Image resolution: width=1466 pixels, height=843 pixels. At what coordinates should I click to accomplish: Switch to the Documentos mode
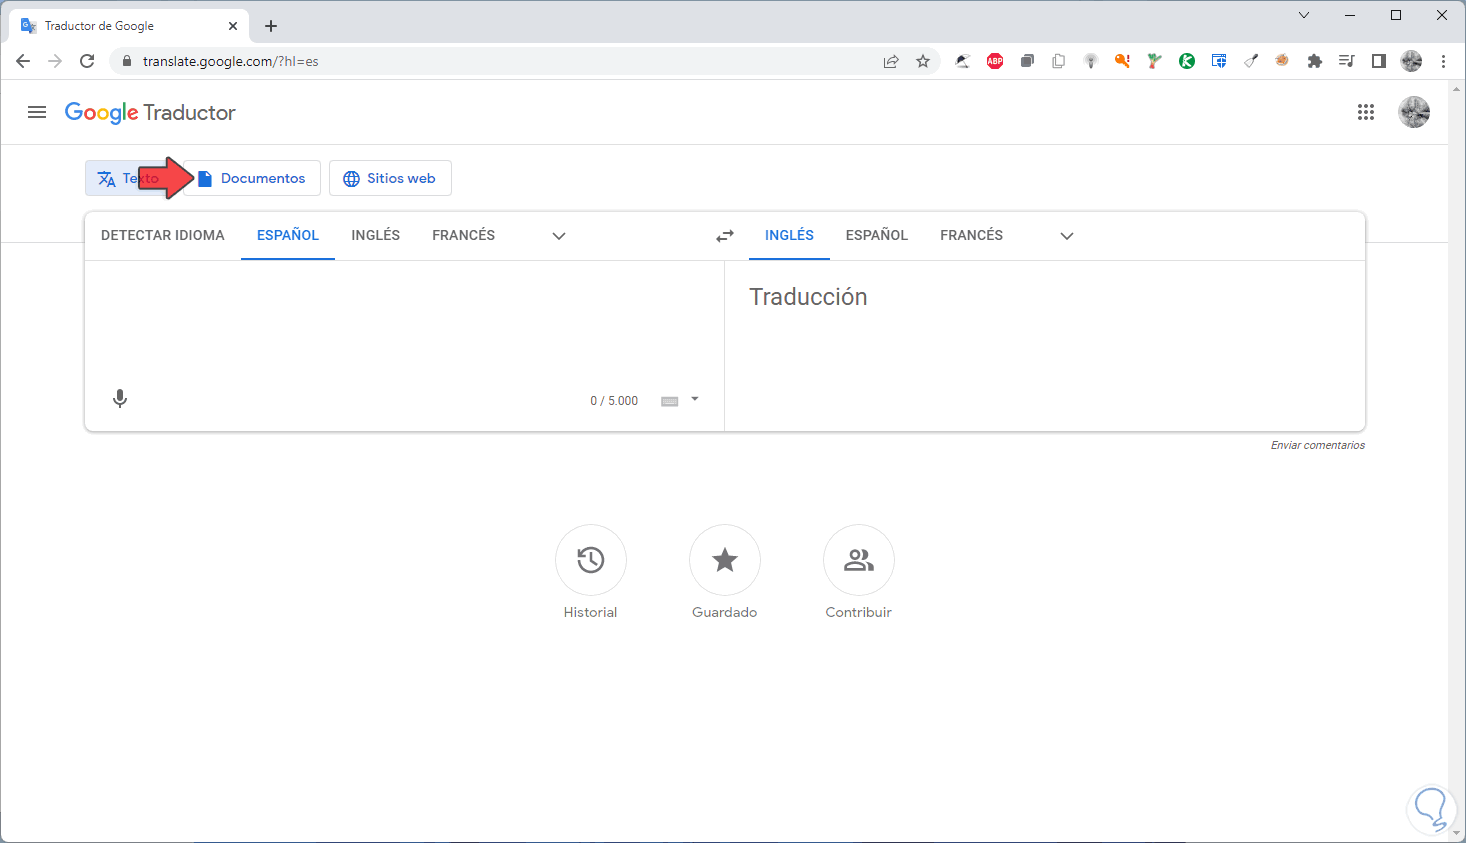pos(252,178)
